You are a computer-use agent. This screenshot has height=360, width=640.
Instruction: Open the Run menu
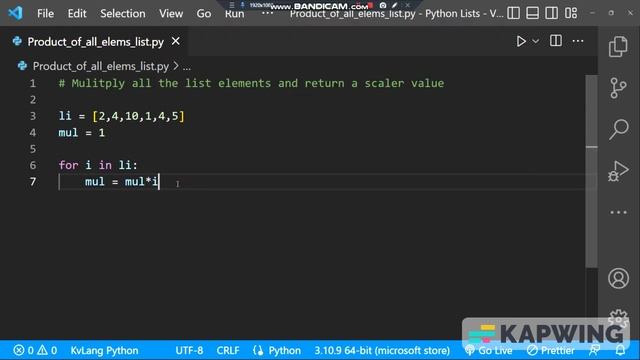(234, 14)
